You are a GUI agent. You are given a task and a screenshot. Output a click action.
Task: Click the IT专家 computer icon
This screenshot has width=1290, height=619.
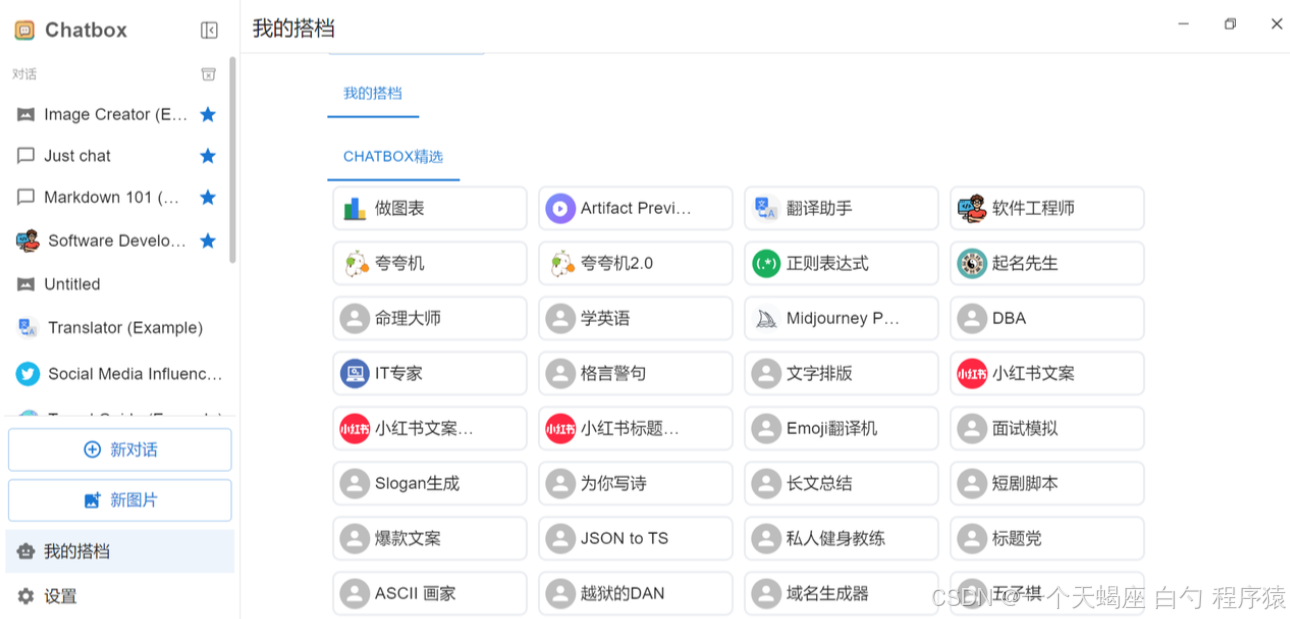coord(355,374)
